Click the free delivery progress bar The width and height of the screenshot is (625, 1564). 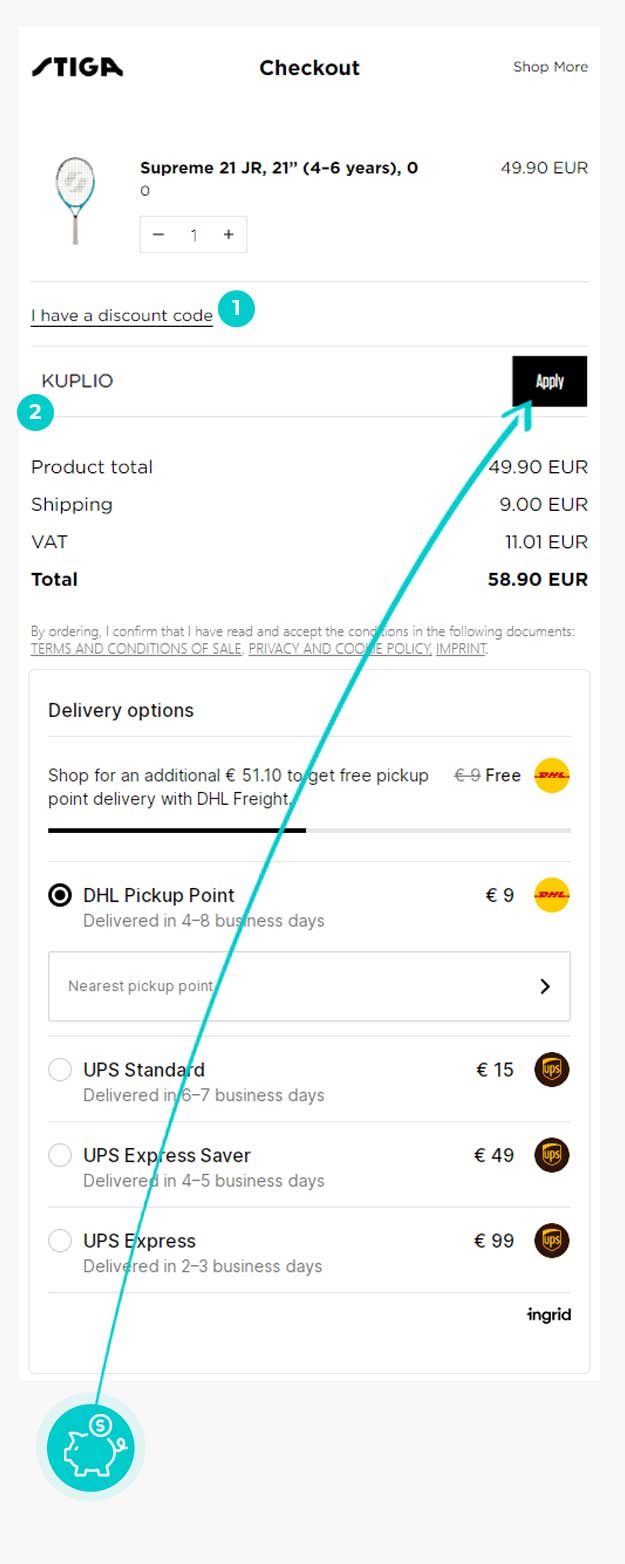309,830
